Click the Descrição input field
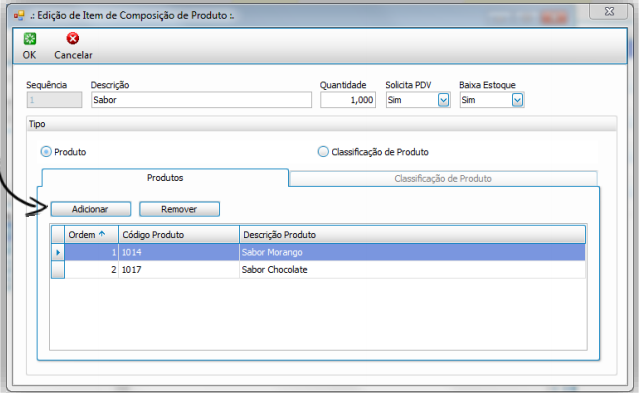The width and height of the screenshot is (639, 393). tap(201, 100)
